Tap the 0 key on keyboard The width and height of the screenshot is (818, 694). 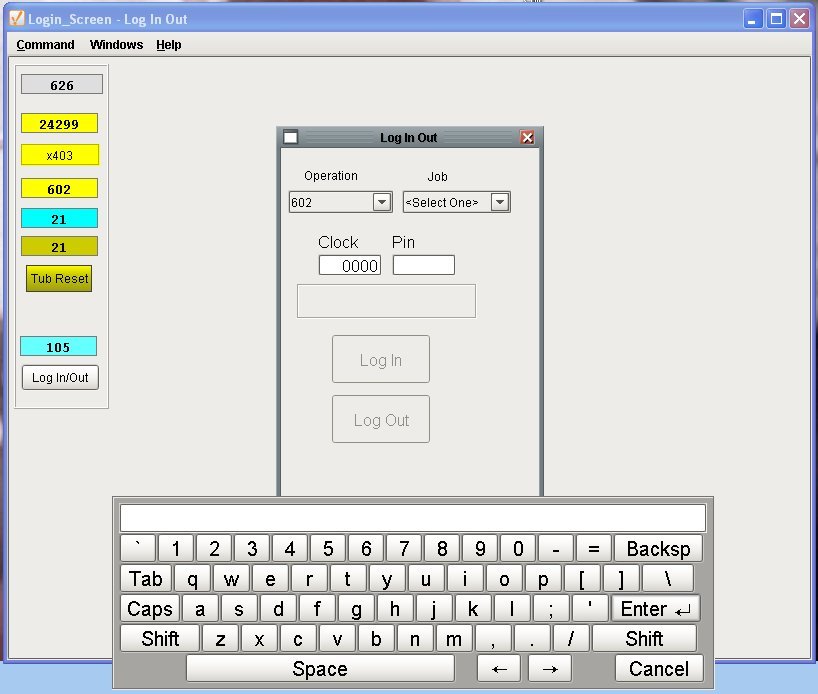(518, 548)
